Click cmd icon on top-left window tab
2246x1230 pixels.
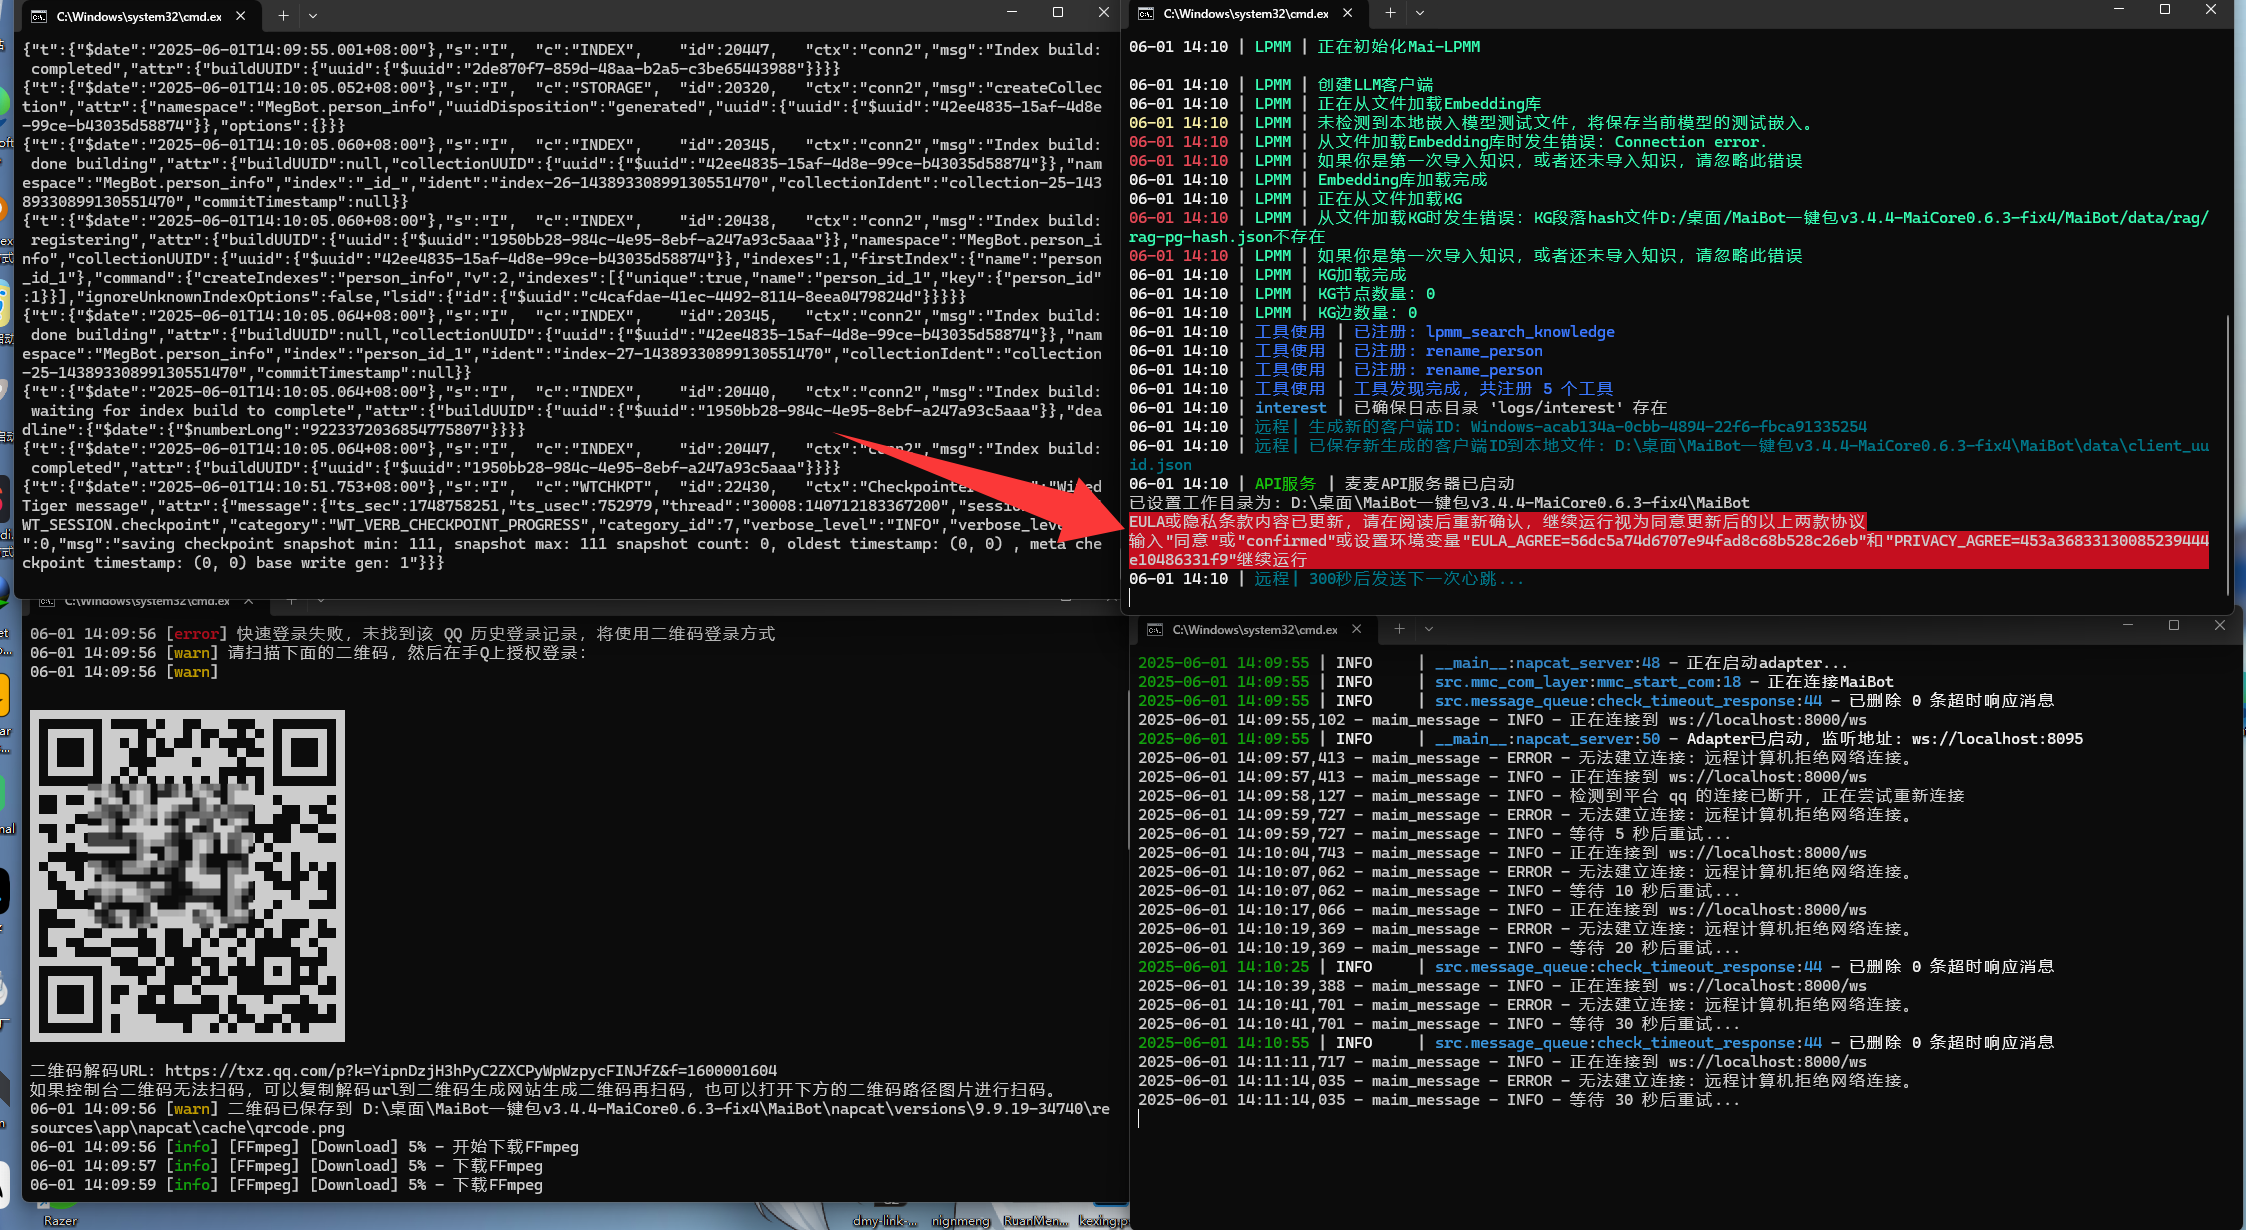click(39, 16)
